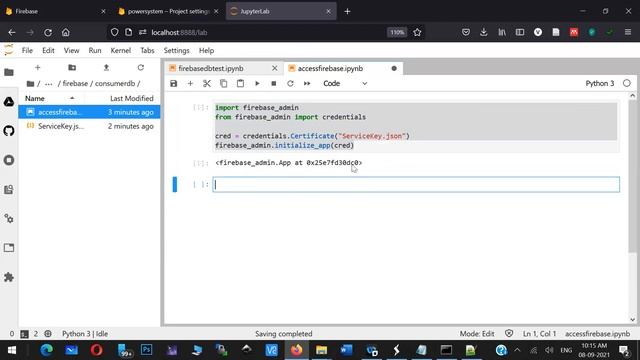Bookmark this page with star icon
This screenshot has width=640, height=360.
coord(417,32)
